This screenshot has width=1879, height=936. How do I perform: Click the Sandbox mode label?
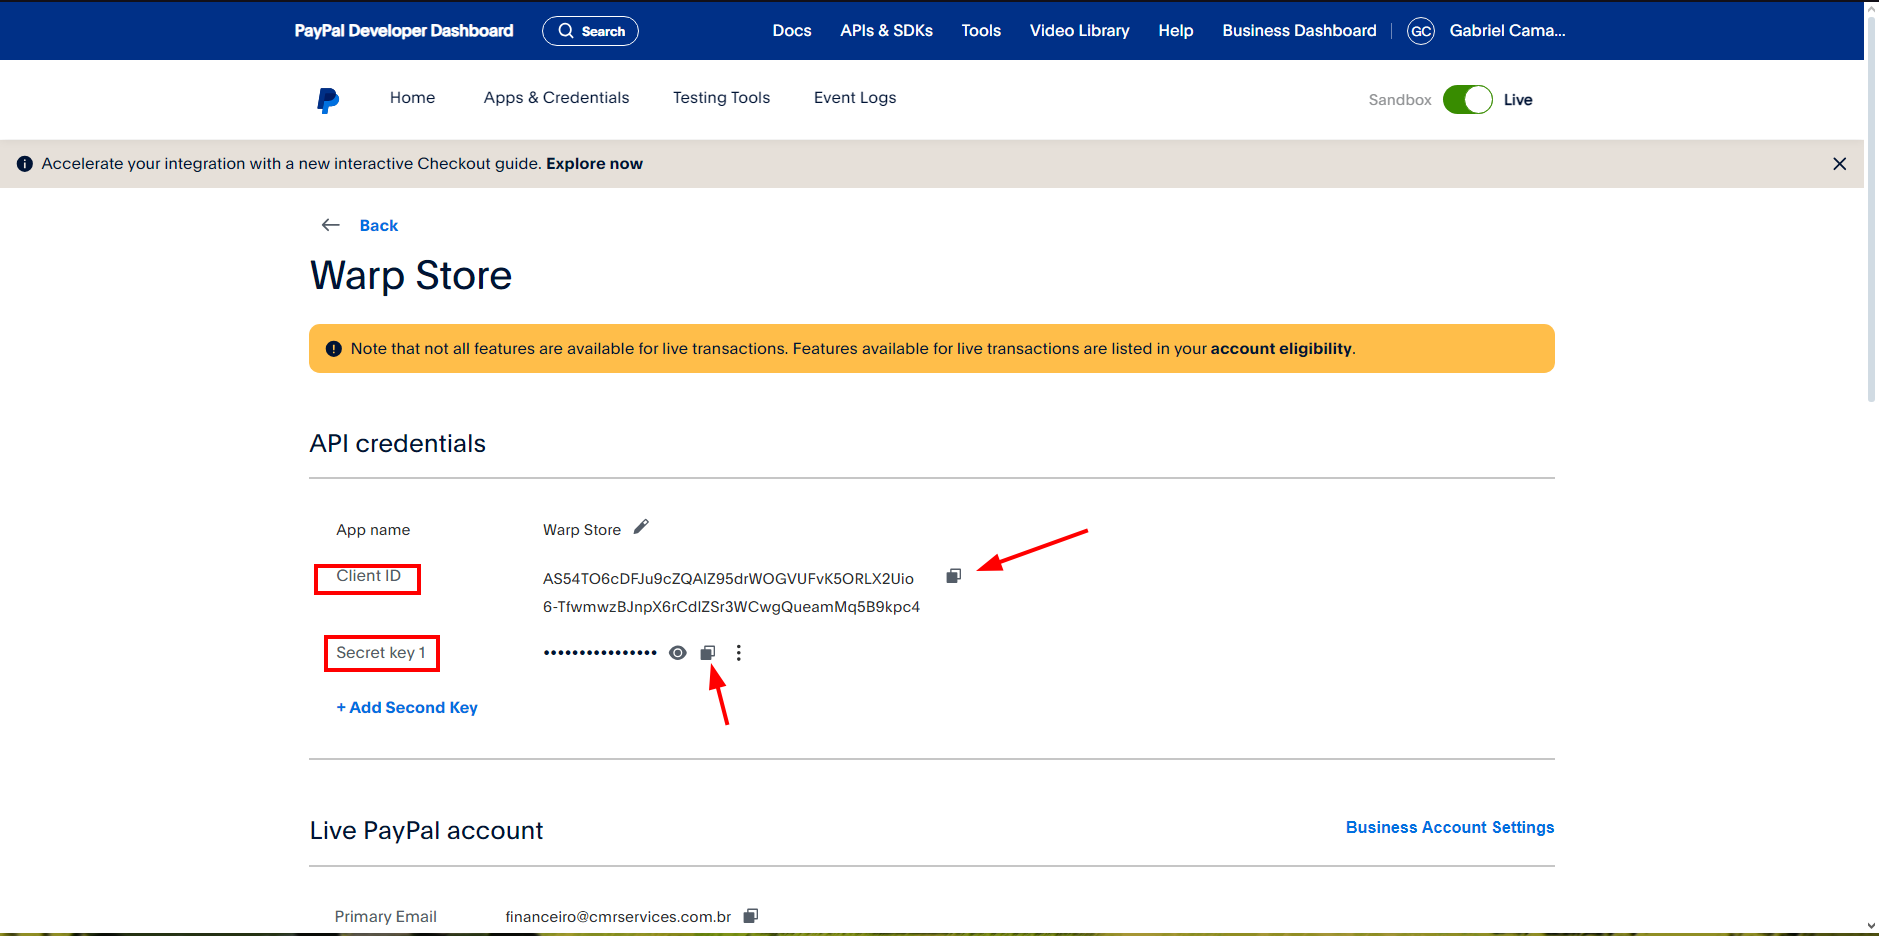tap(1400, 100)
